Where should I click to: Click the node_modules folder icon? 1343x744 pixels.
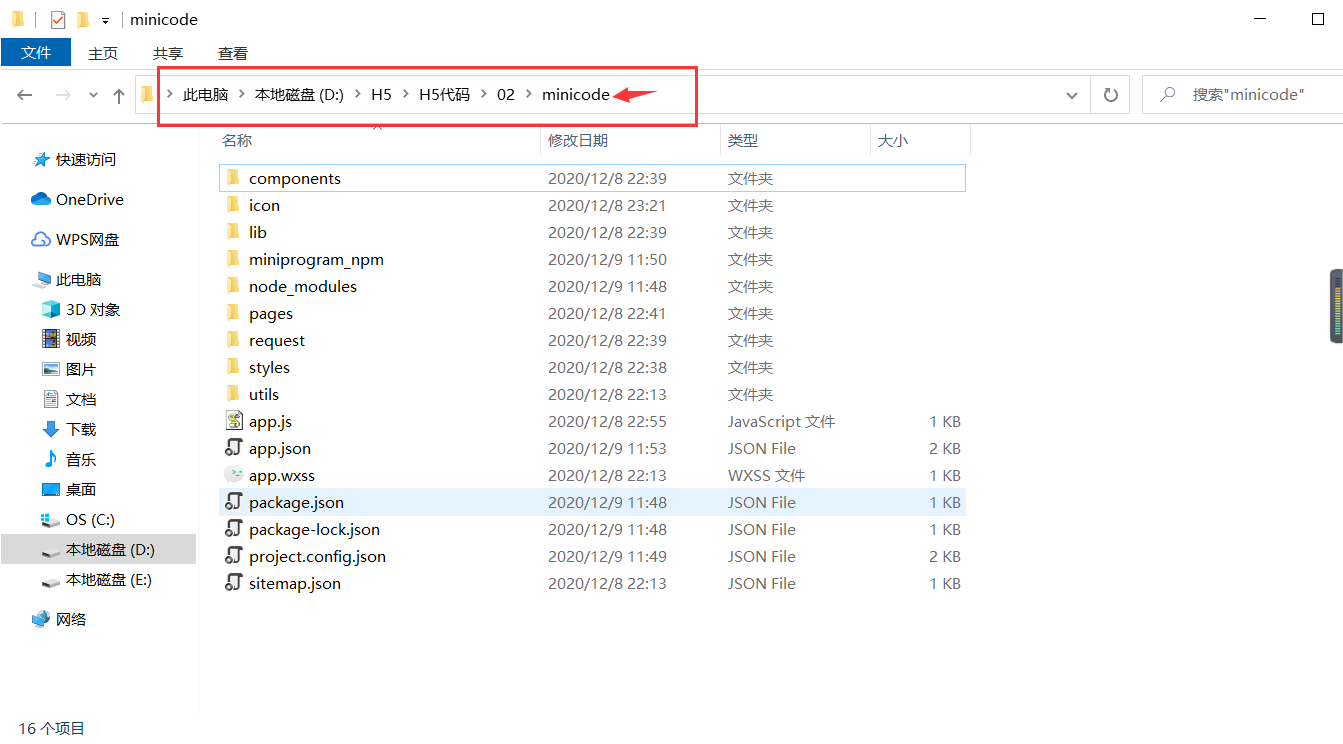coord(234,286)
